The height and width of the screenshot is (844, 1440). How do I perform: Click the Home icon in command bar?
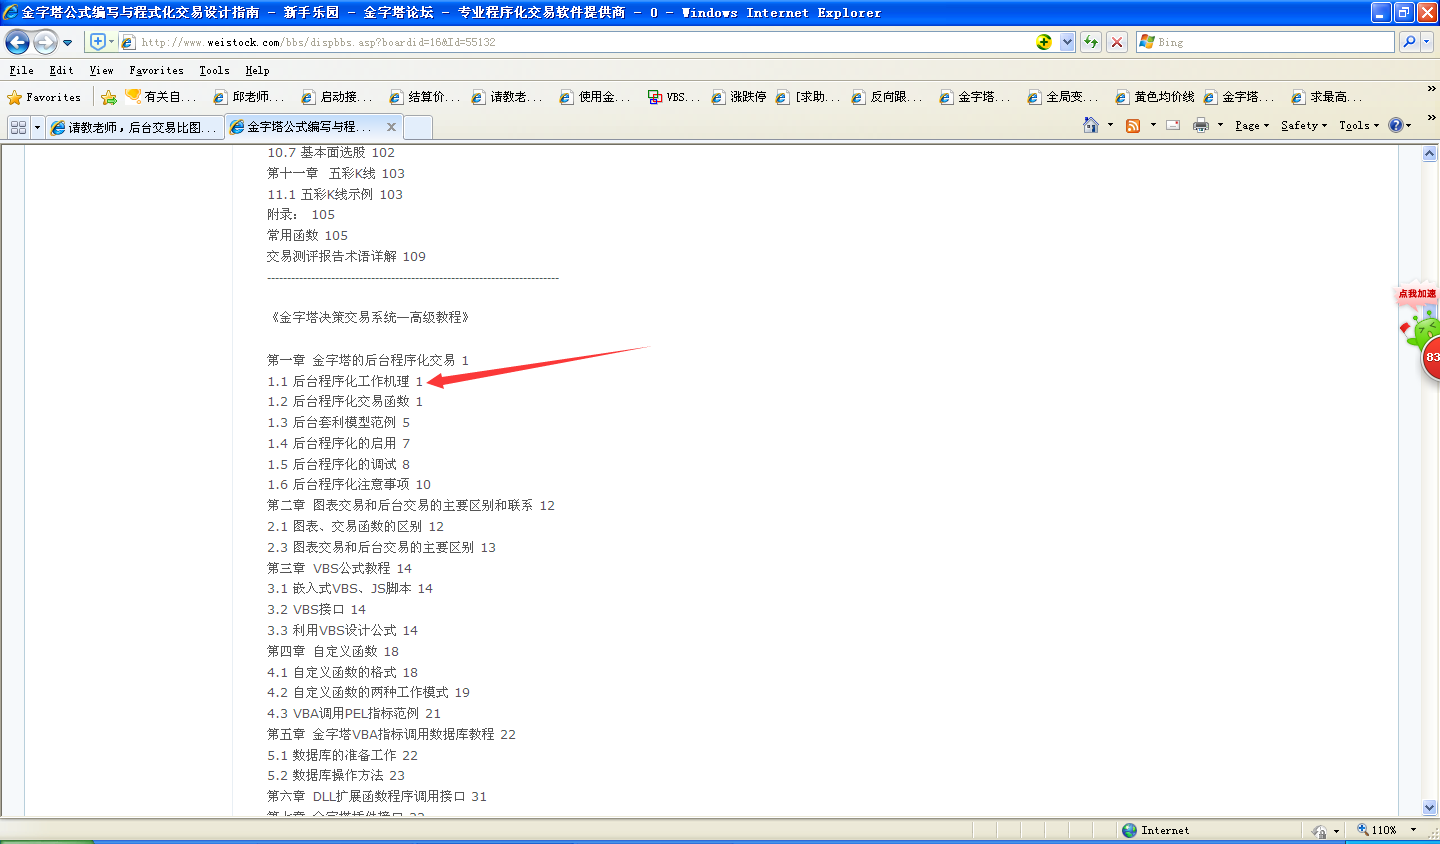click(1091, 125)
